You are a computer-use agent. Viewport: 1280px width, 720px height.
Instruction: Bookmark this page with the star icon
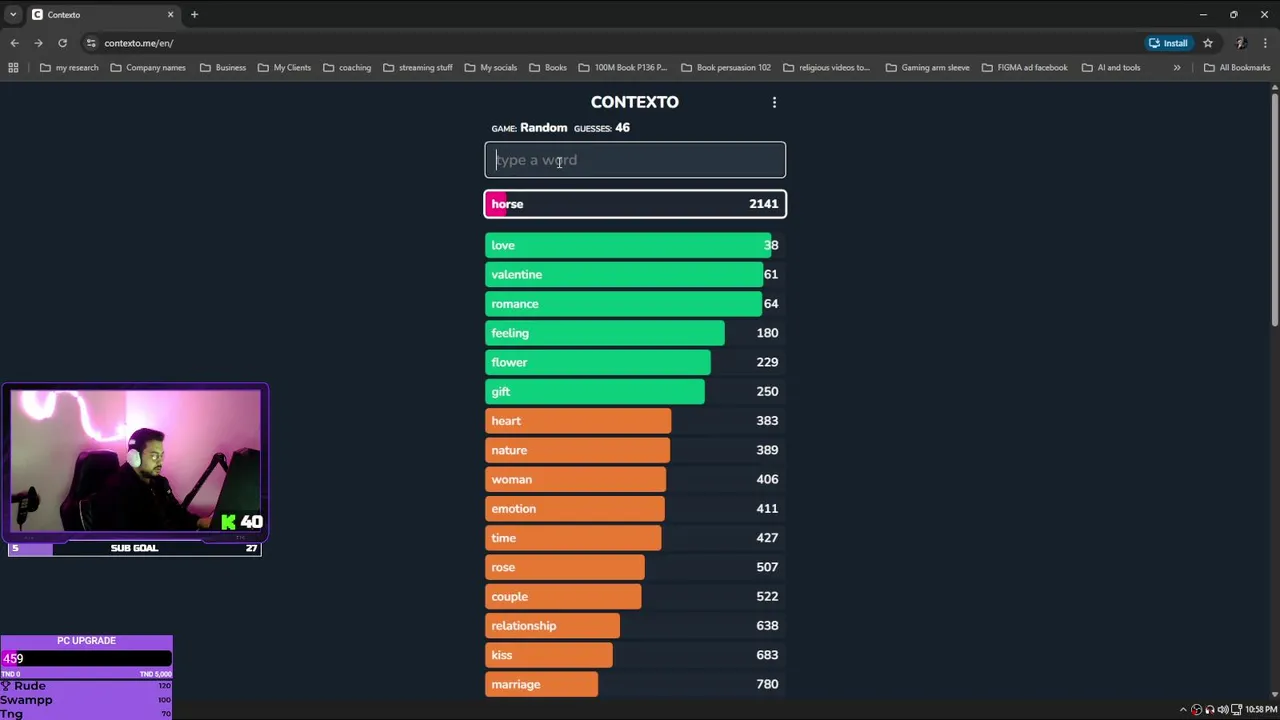1208,43
